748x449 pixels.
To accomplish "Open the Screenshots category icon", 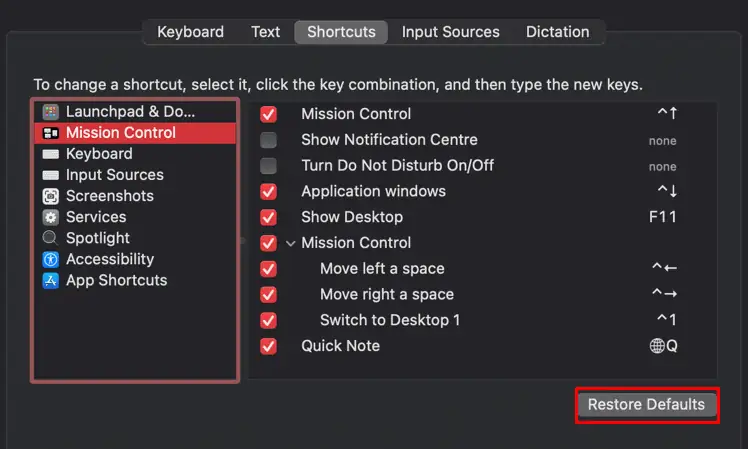I will coord(51,196).
